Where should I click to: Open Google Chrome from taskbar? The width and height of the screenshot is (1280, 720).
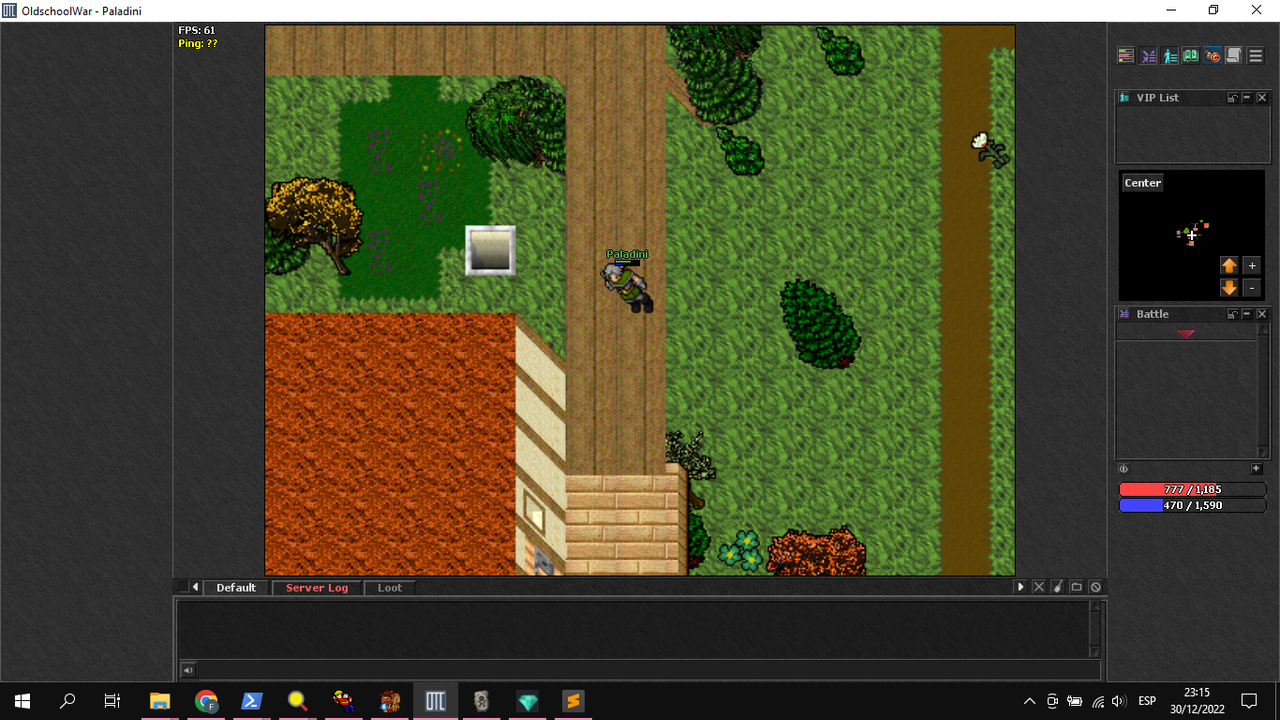click(206, 701)
